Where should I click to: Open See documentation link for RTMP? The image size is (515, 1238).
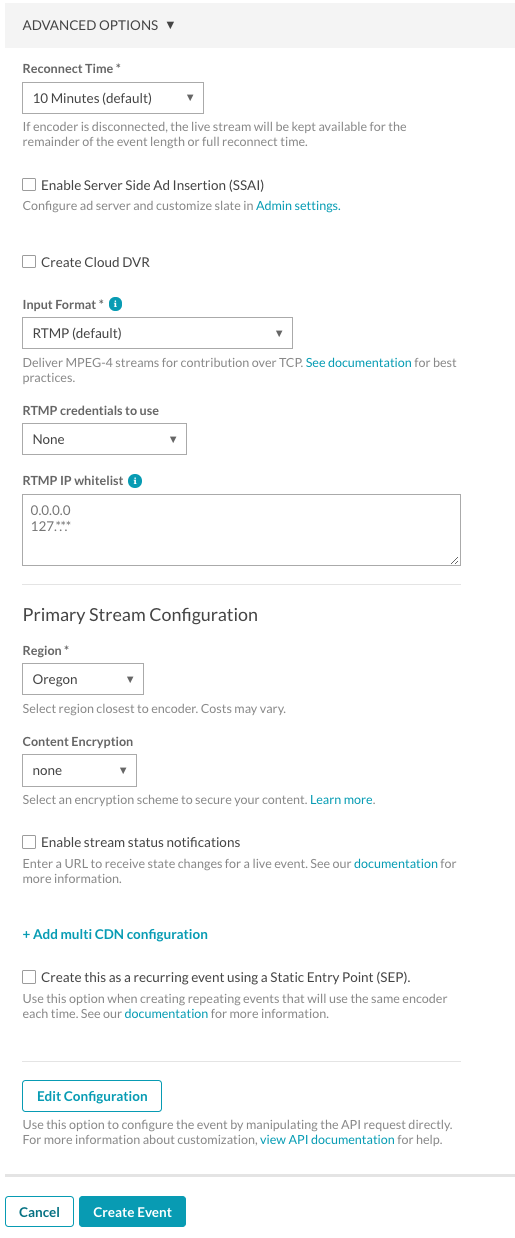pos(358,362)
